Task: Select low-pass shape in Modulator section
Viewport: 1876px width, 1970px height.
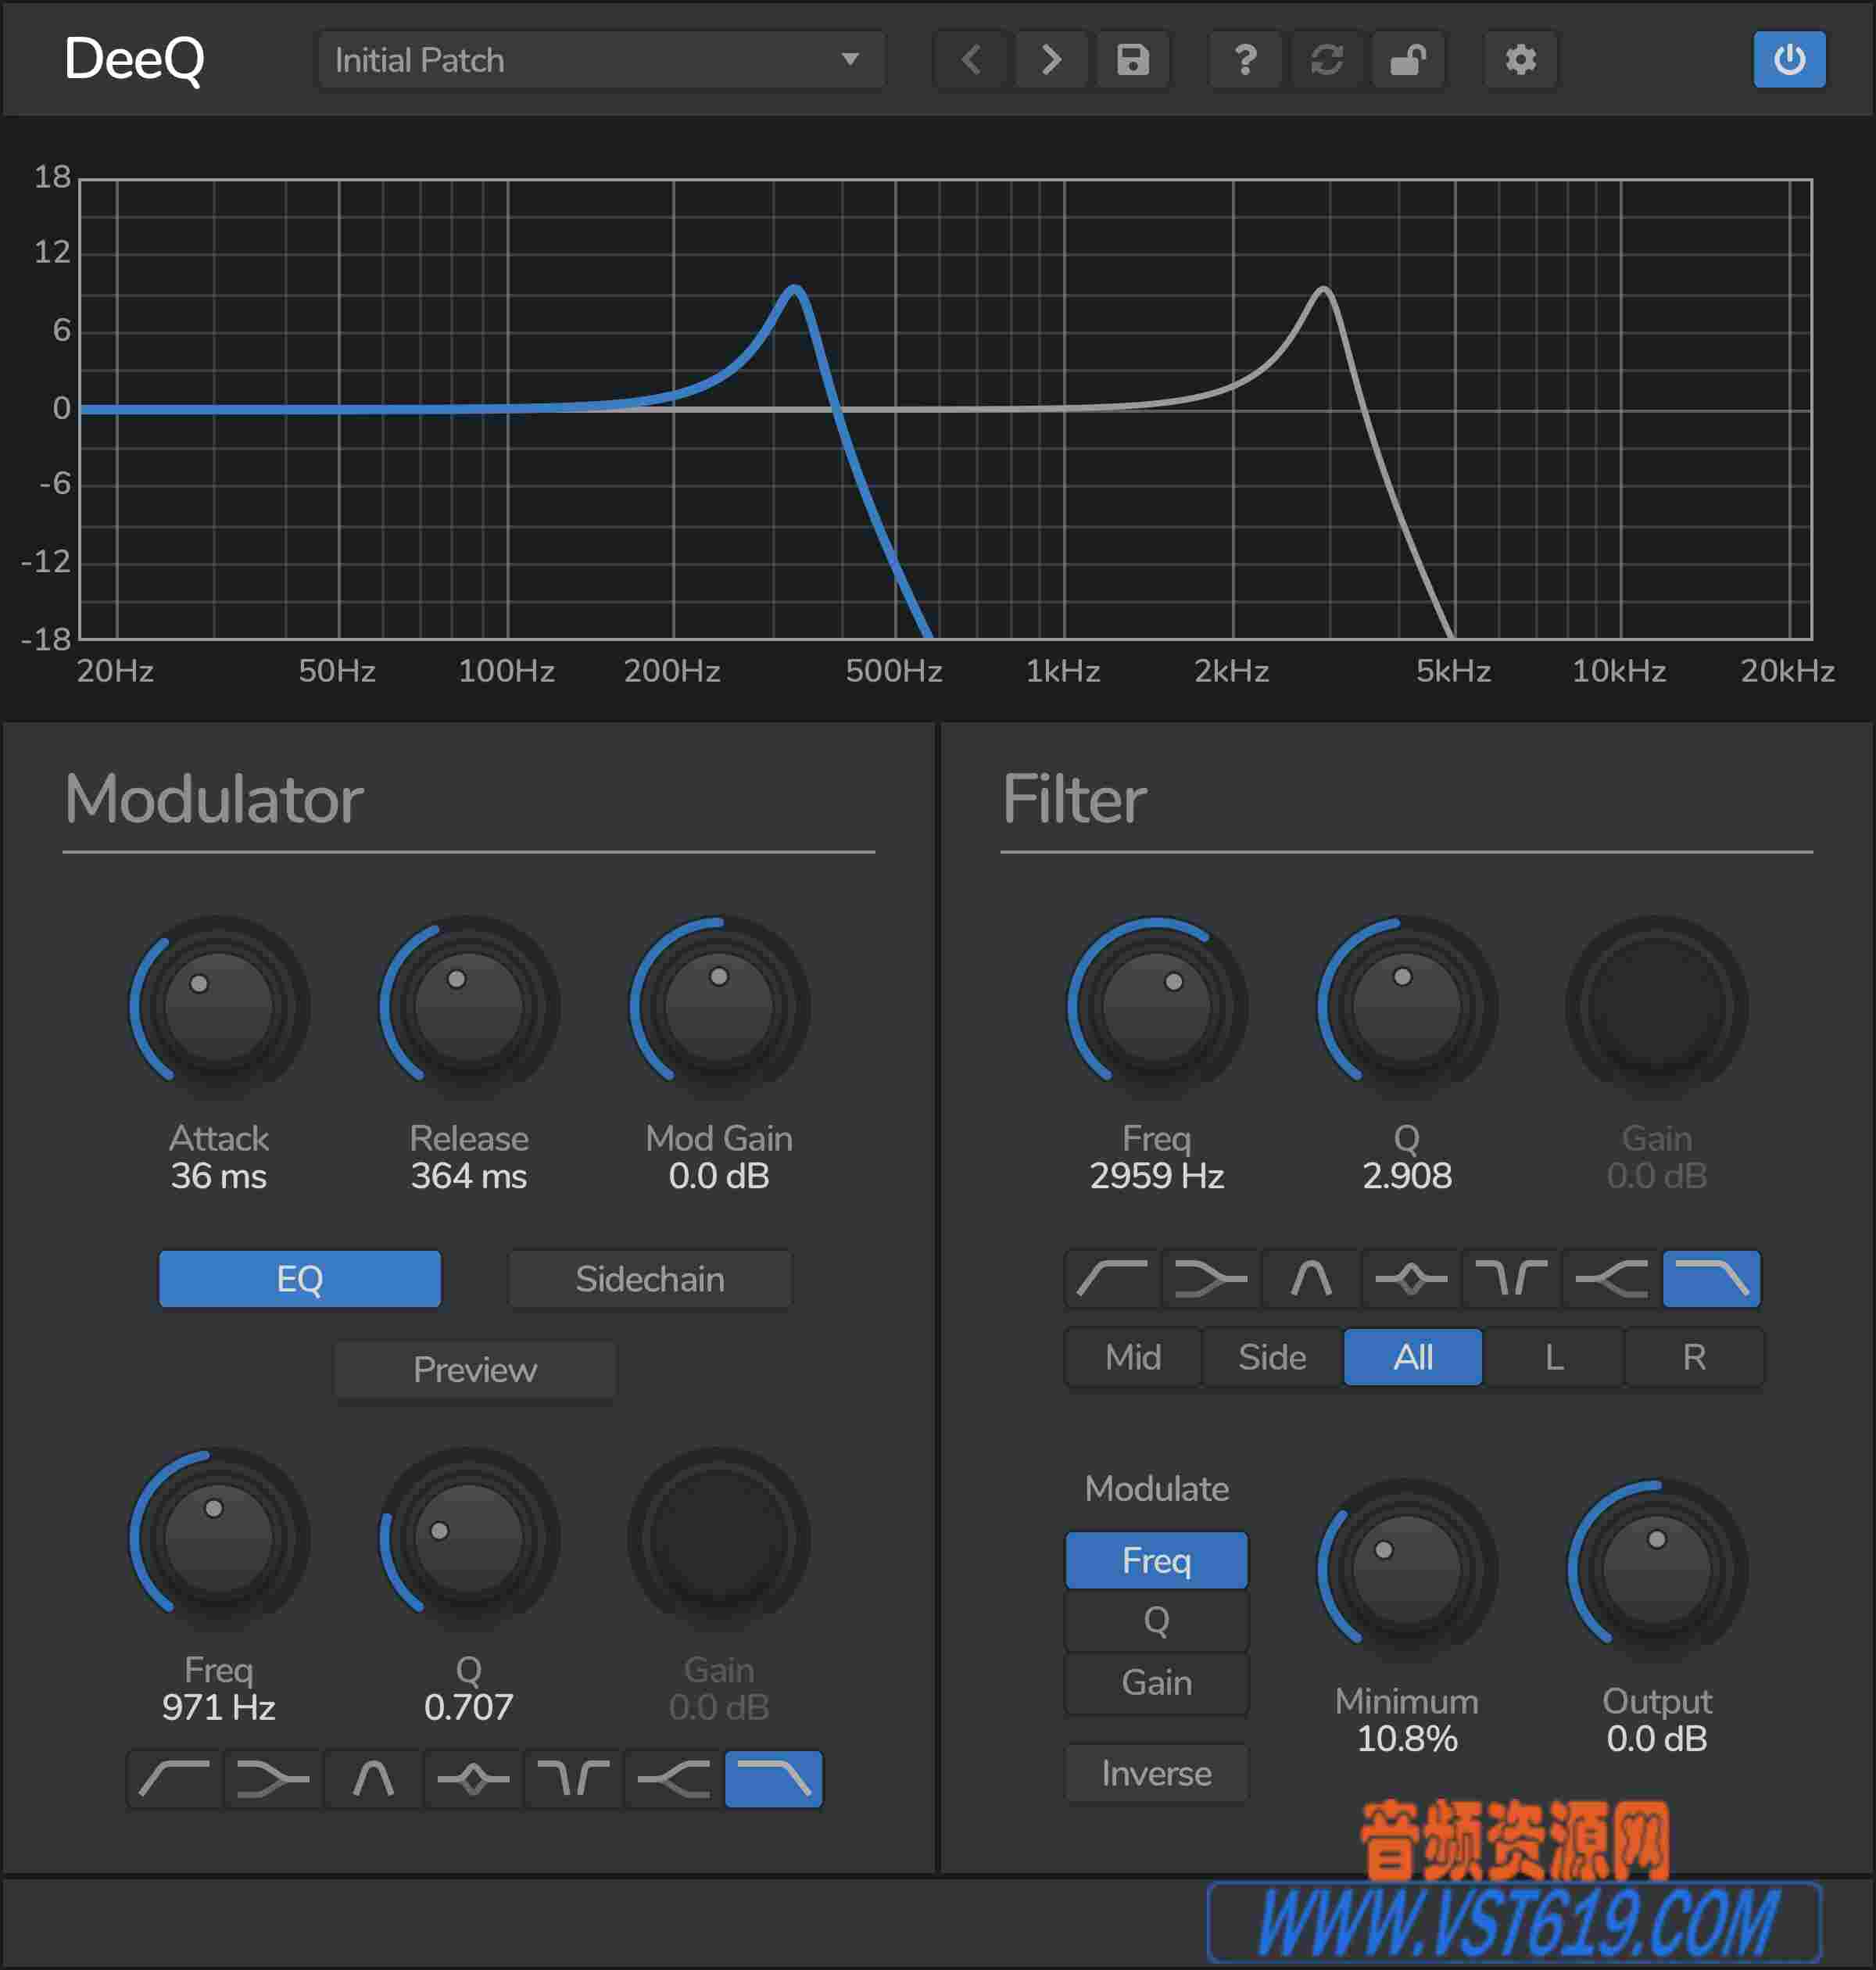Action: tap(773, 1779)
